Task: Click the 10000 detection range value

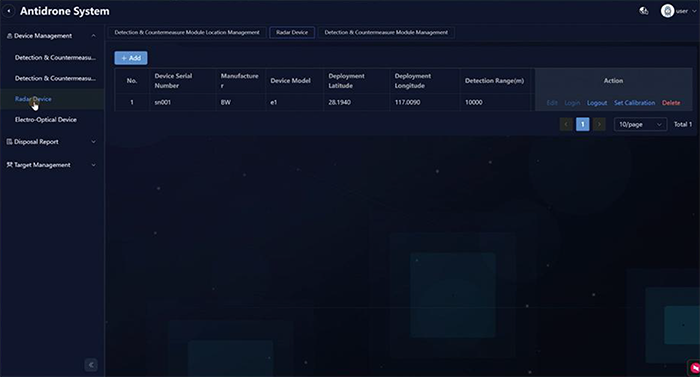Action: click(474, 102)
